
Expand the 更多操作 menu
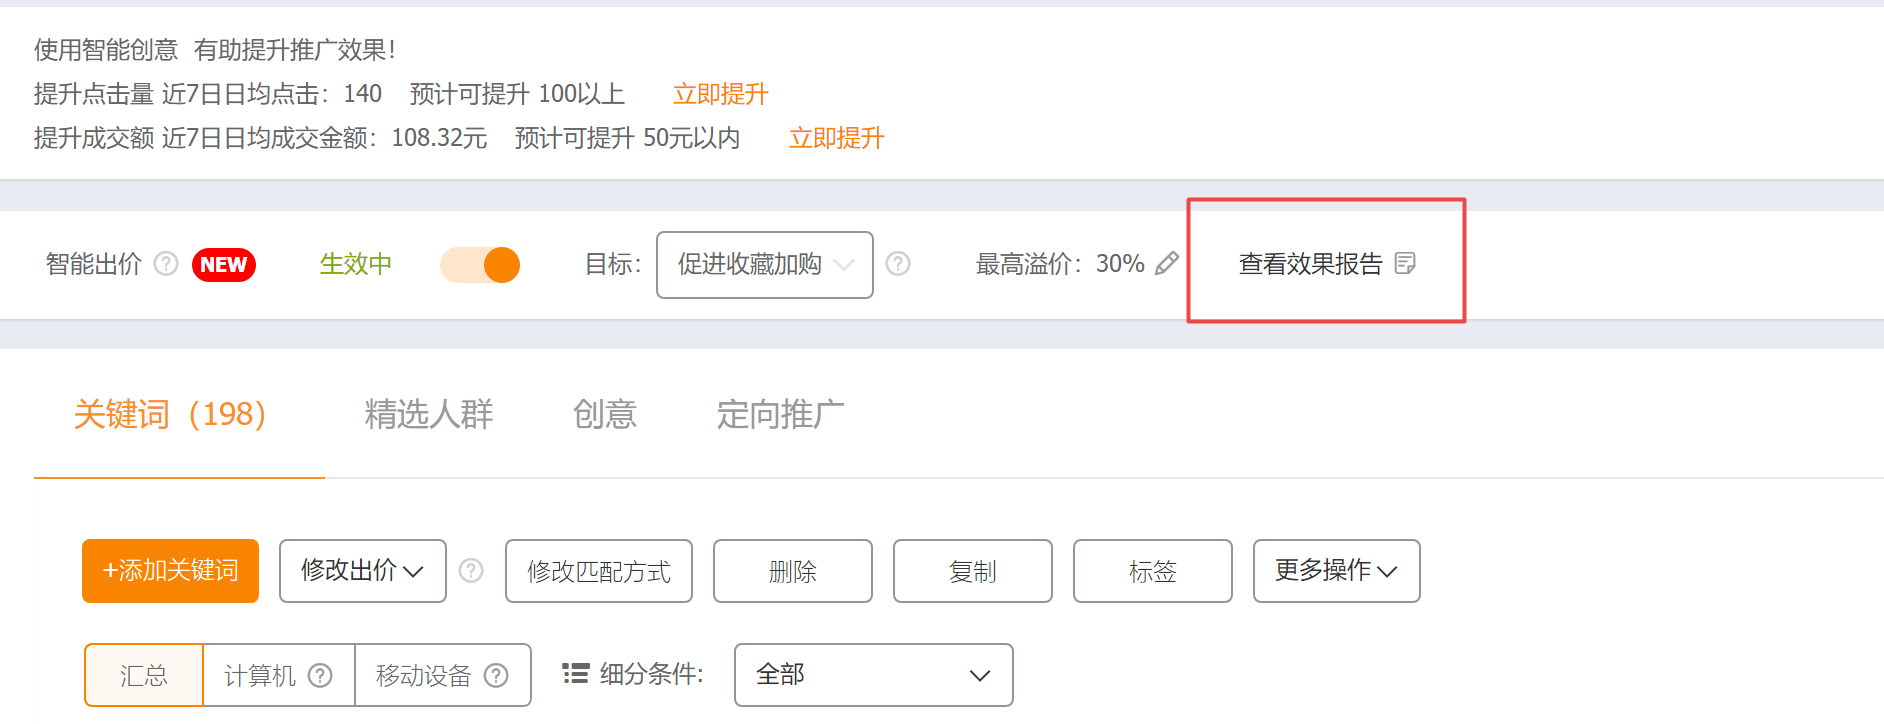(x=1337, y=571)
